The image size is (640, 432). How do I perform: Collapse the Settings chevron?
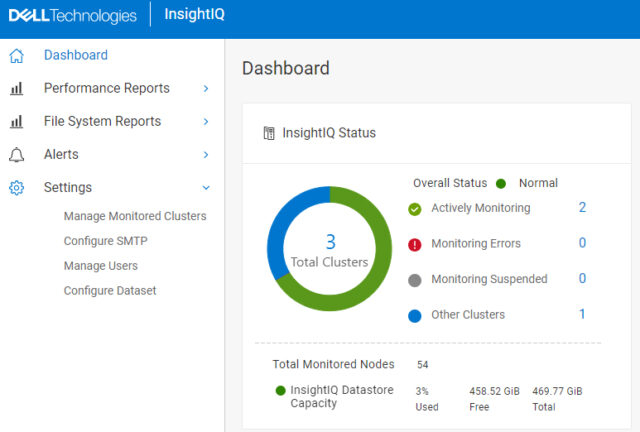(206, 188)
